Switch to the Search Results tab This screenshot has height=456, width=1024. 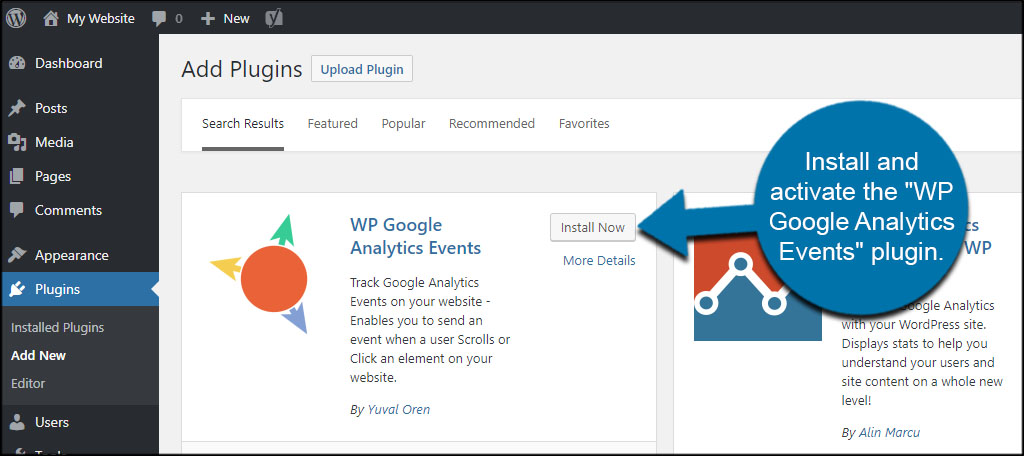243,123
